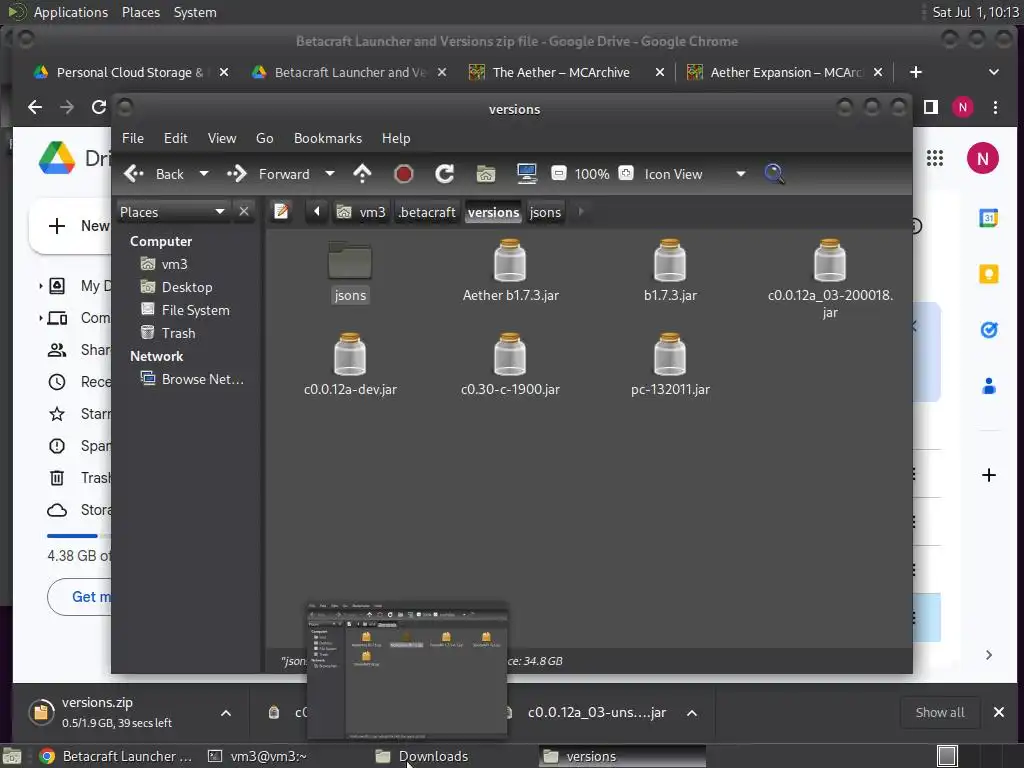This screenshot has width=1024, height=768.
Task: Open Icon View mode dropdown
Action: pos(695,174)
